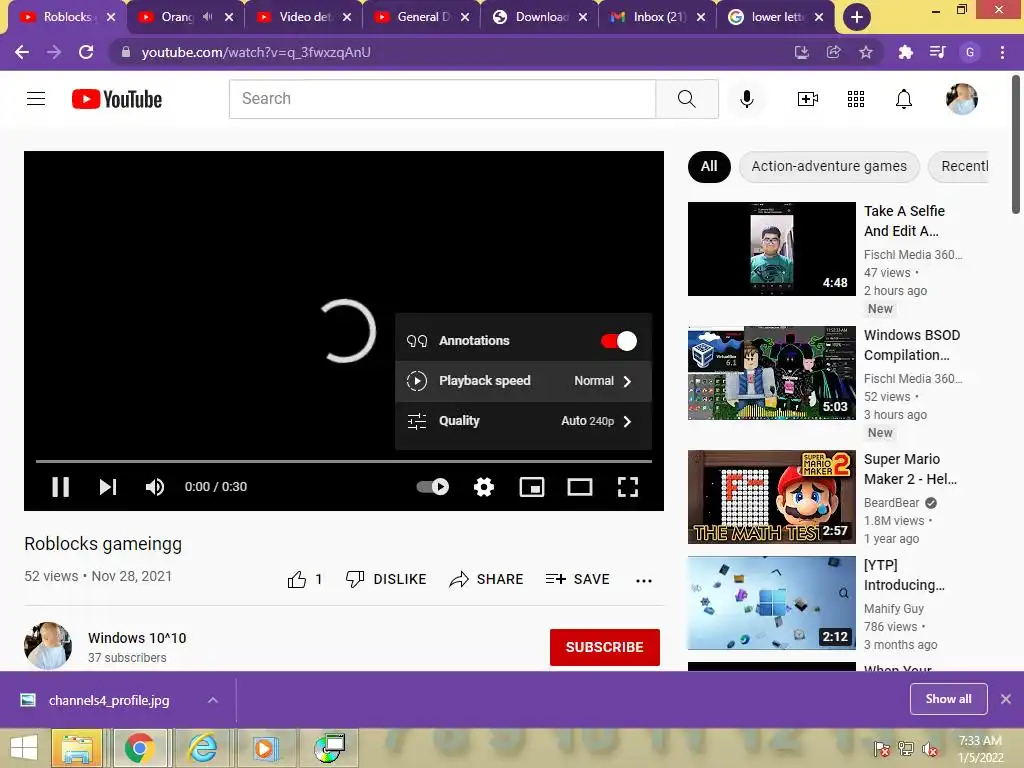Open channels4_profile.jpg downloaded file
Image resolution: width=1024 pixels, height=768 pixels.
pos(108,700)
